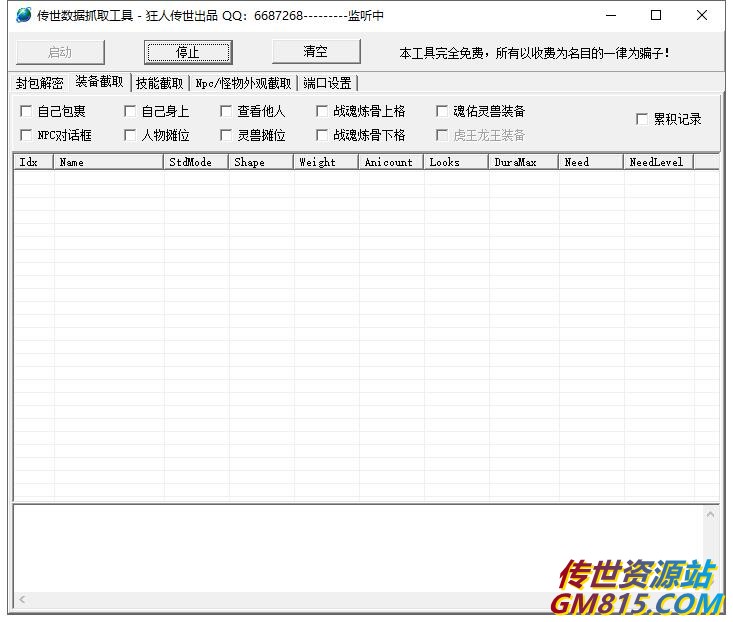Screen dimensions: 733x622
Task: Click the greyed 虎王龙王装备 checkbox
Action: click(442, 136)
